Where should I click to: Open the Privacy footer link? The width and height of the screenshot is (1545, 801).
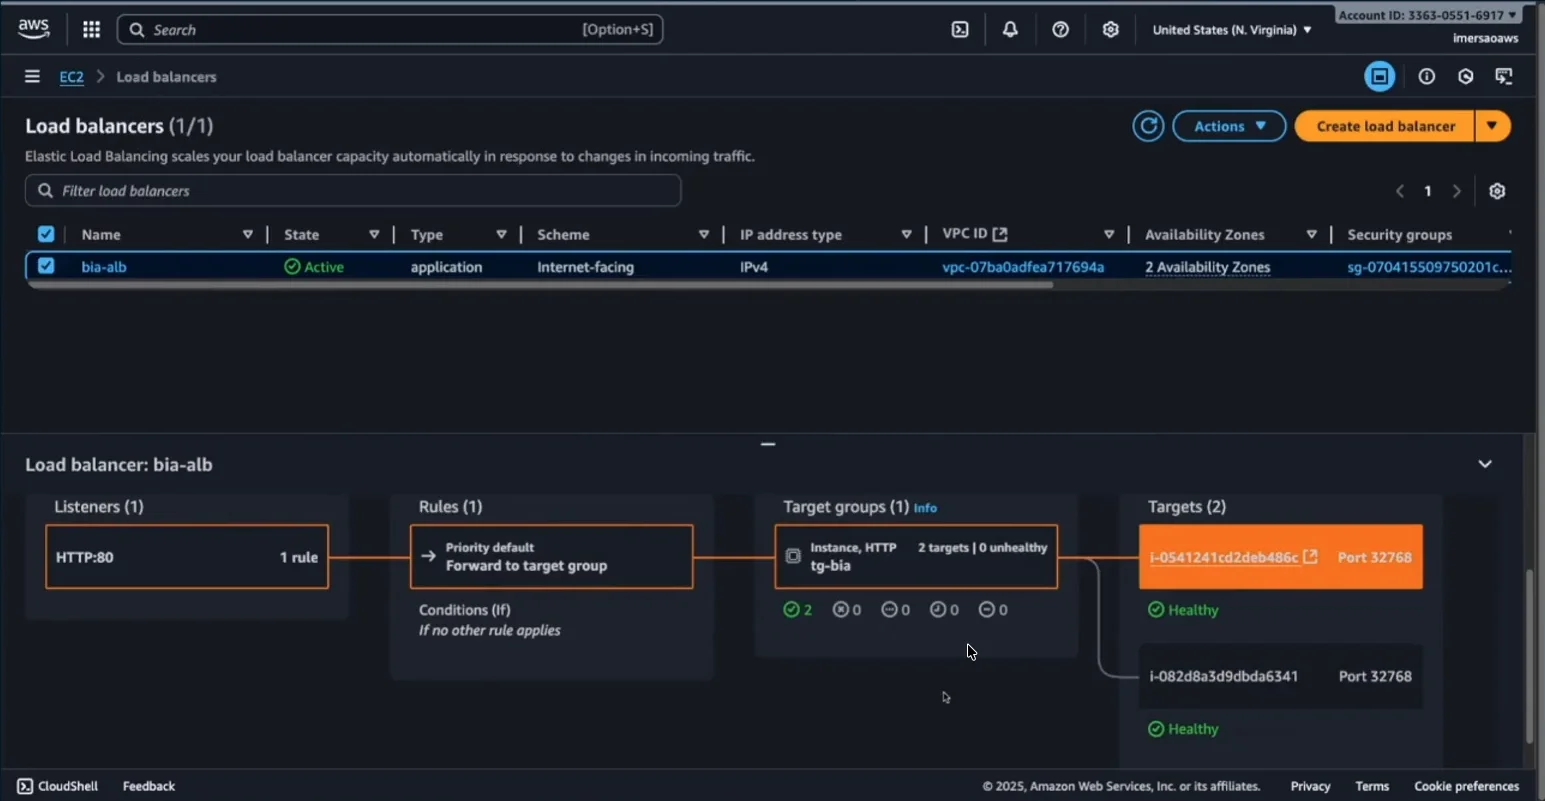pos(1310,786)
